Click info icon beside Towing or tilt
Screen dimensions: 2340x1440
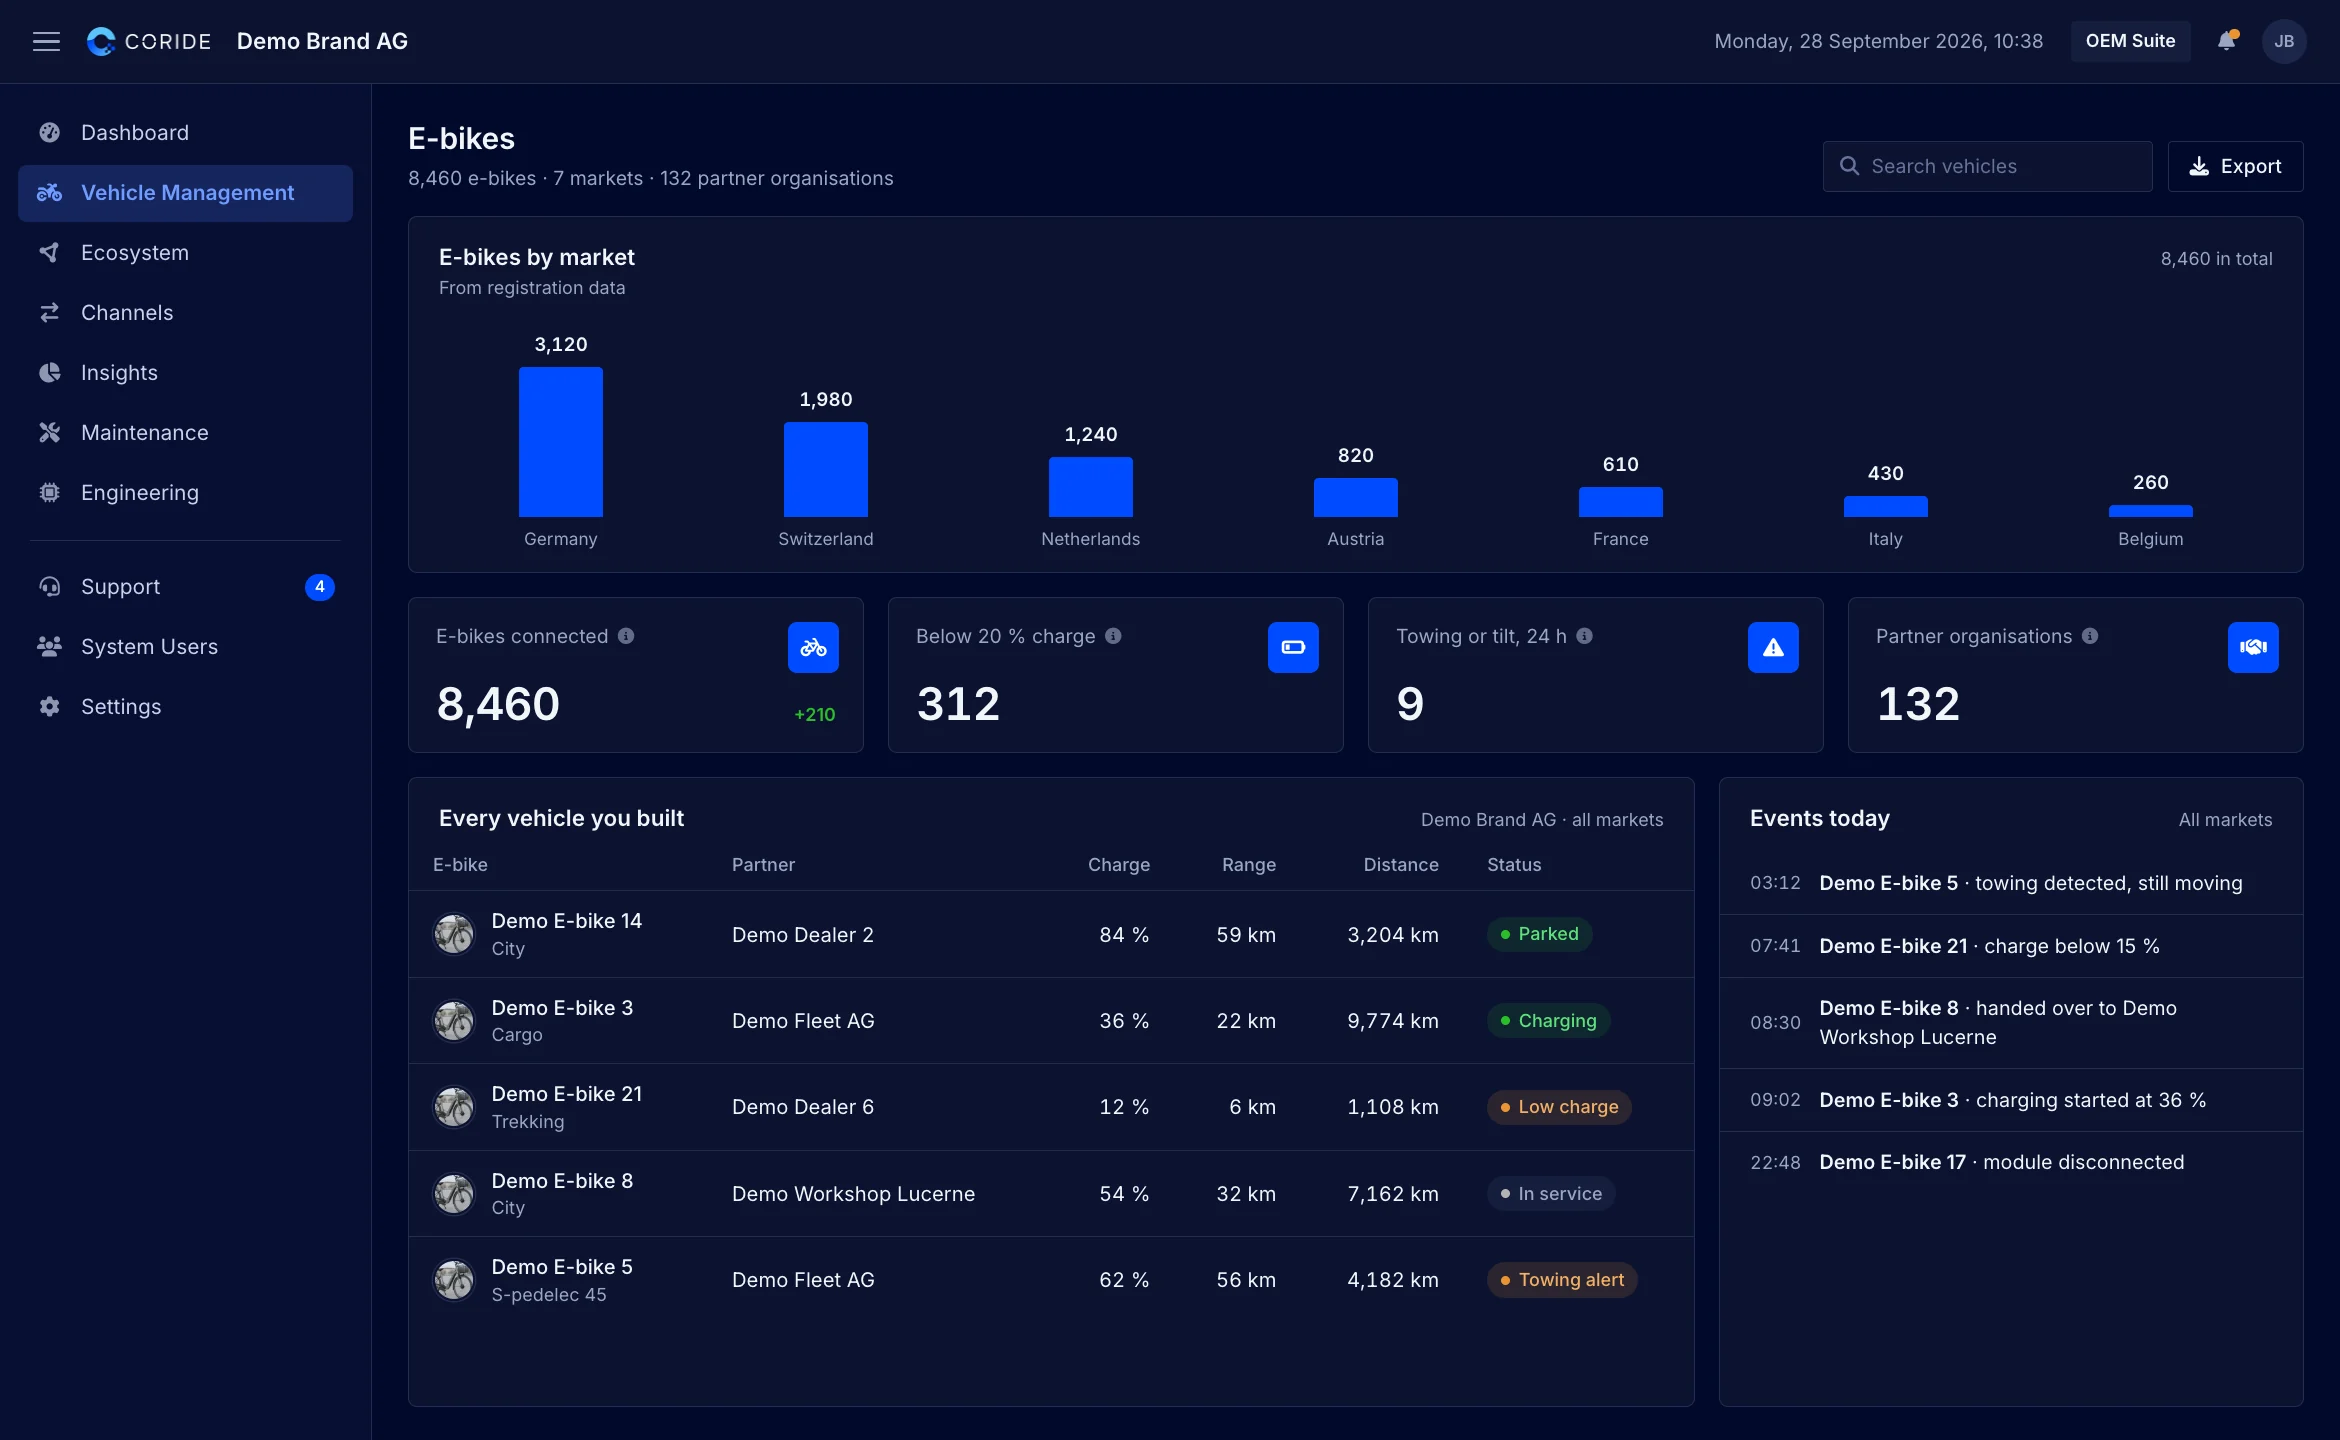[1584, 636]
